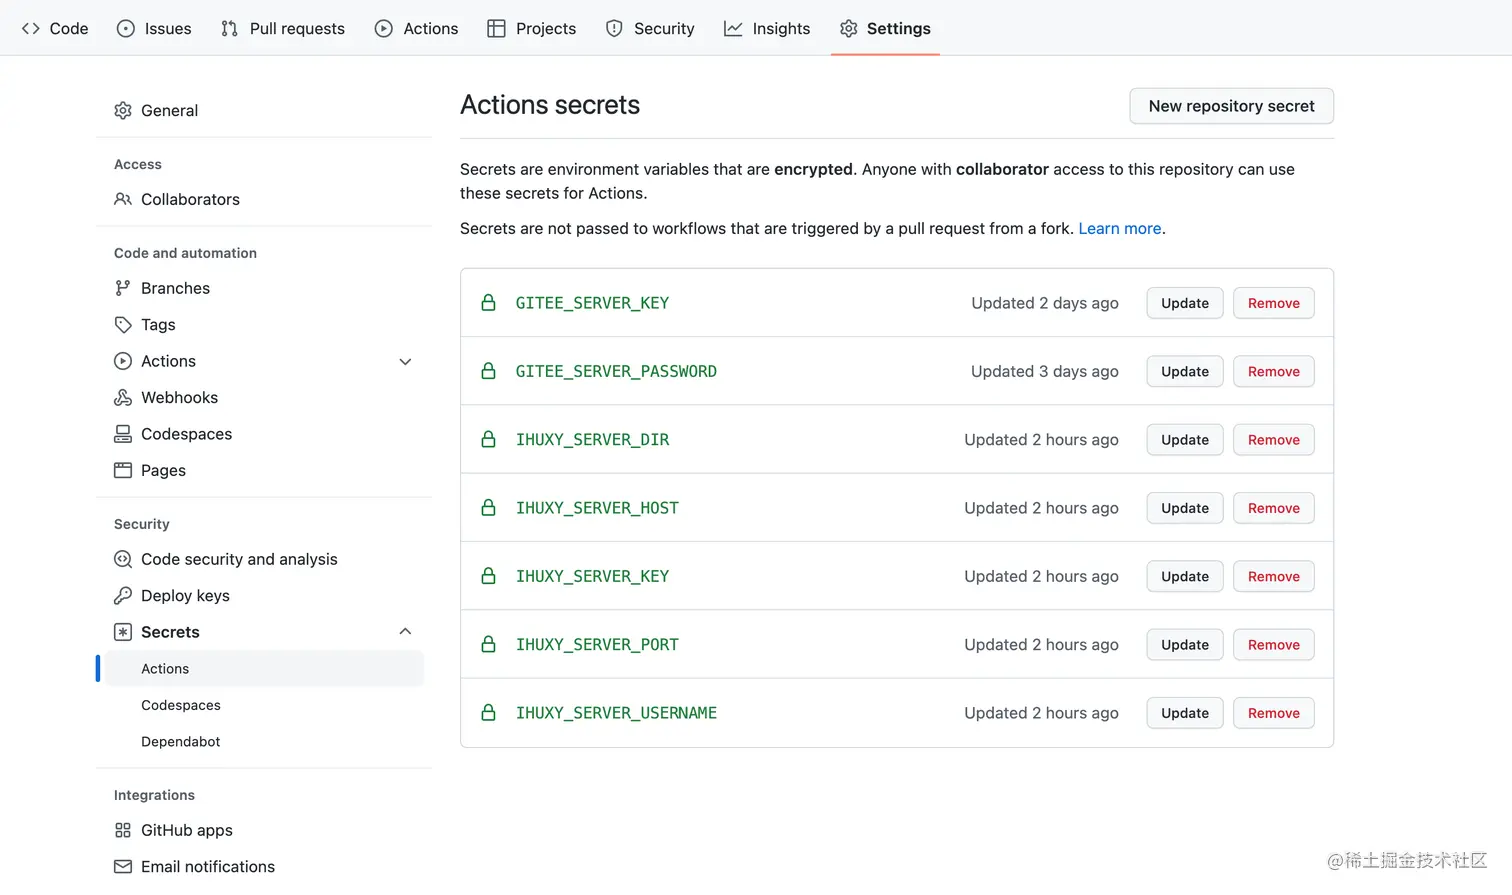Viewport: 1512px width, 895px height.
Task: Click the Deploy keys key icon
Action: pos(123,596)
